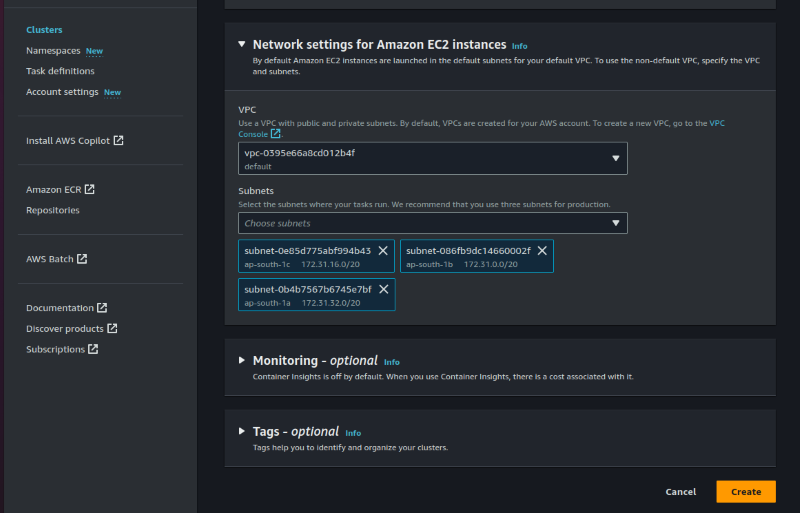The width and height of the screenshot is (800, 513).
Task: Go to Clusters in sidebar
Action: (x=44, y=30)
